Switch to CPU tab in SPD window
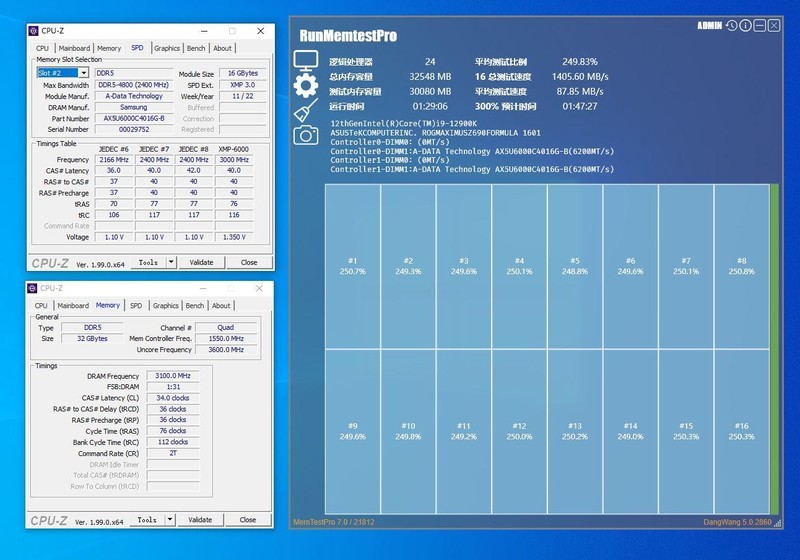 [42, 48]
